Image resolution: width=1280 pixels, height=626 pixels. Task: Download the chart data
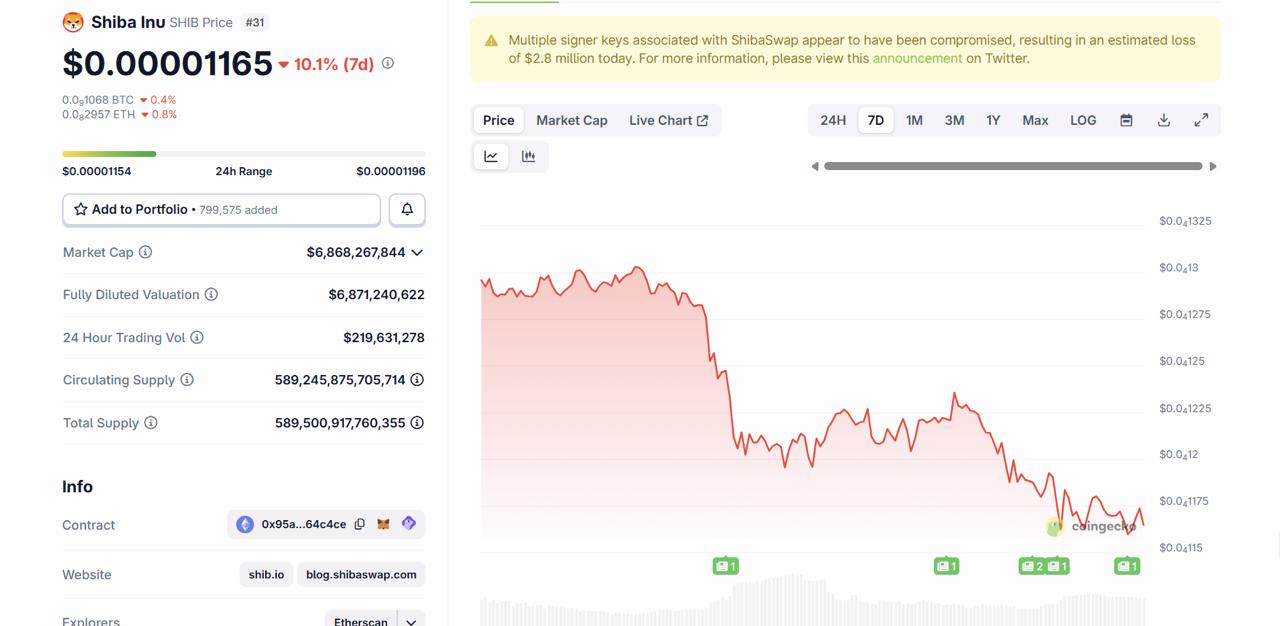click(x=1164, y=120)
